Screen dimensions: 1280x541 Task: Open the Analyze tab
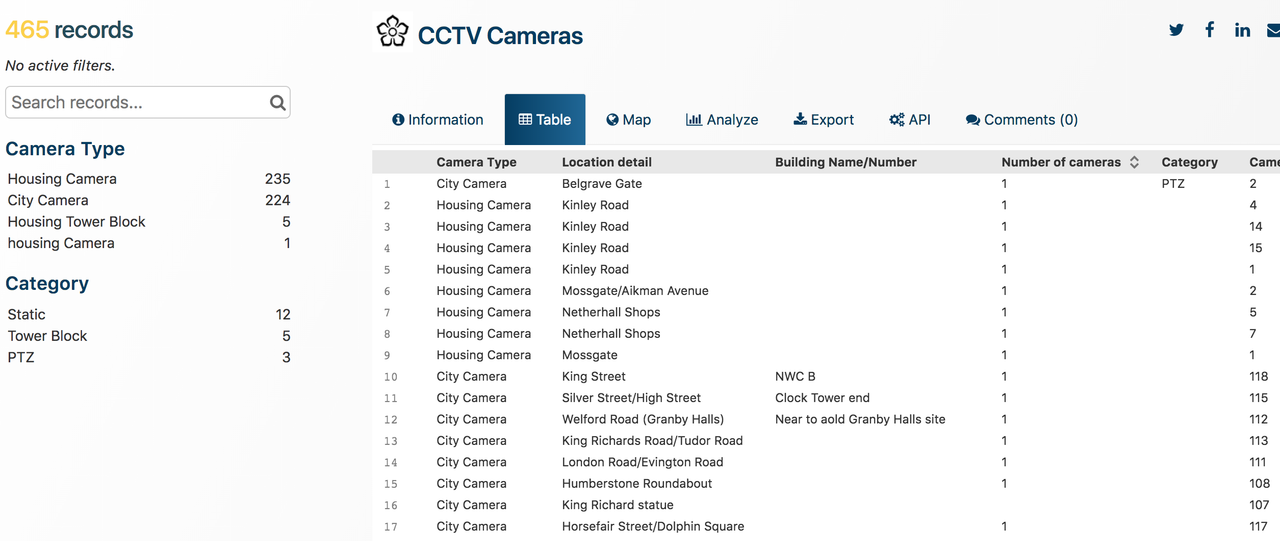(722, 120)
